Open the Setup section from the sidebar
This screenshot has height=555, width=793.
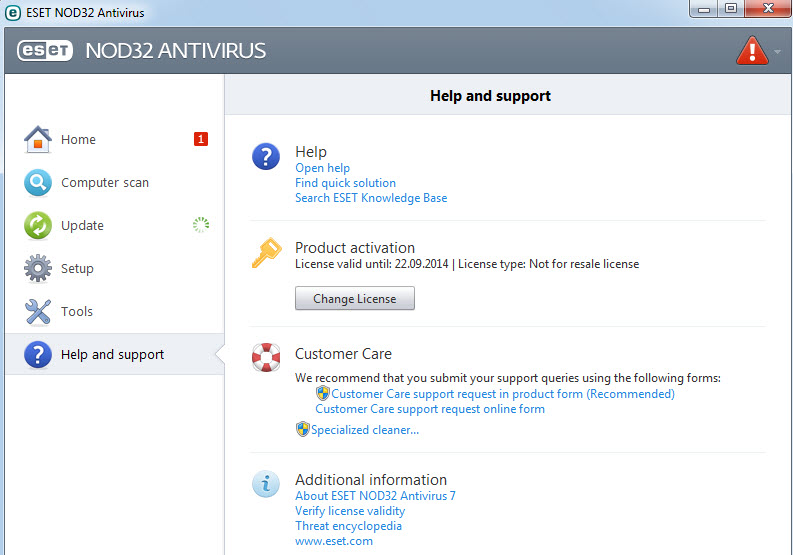77,269
